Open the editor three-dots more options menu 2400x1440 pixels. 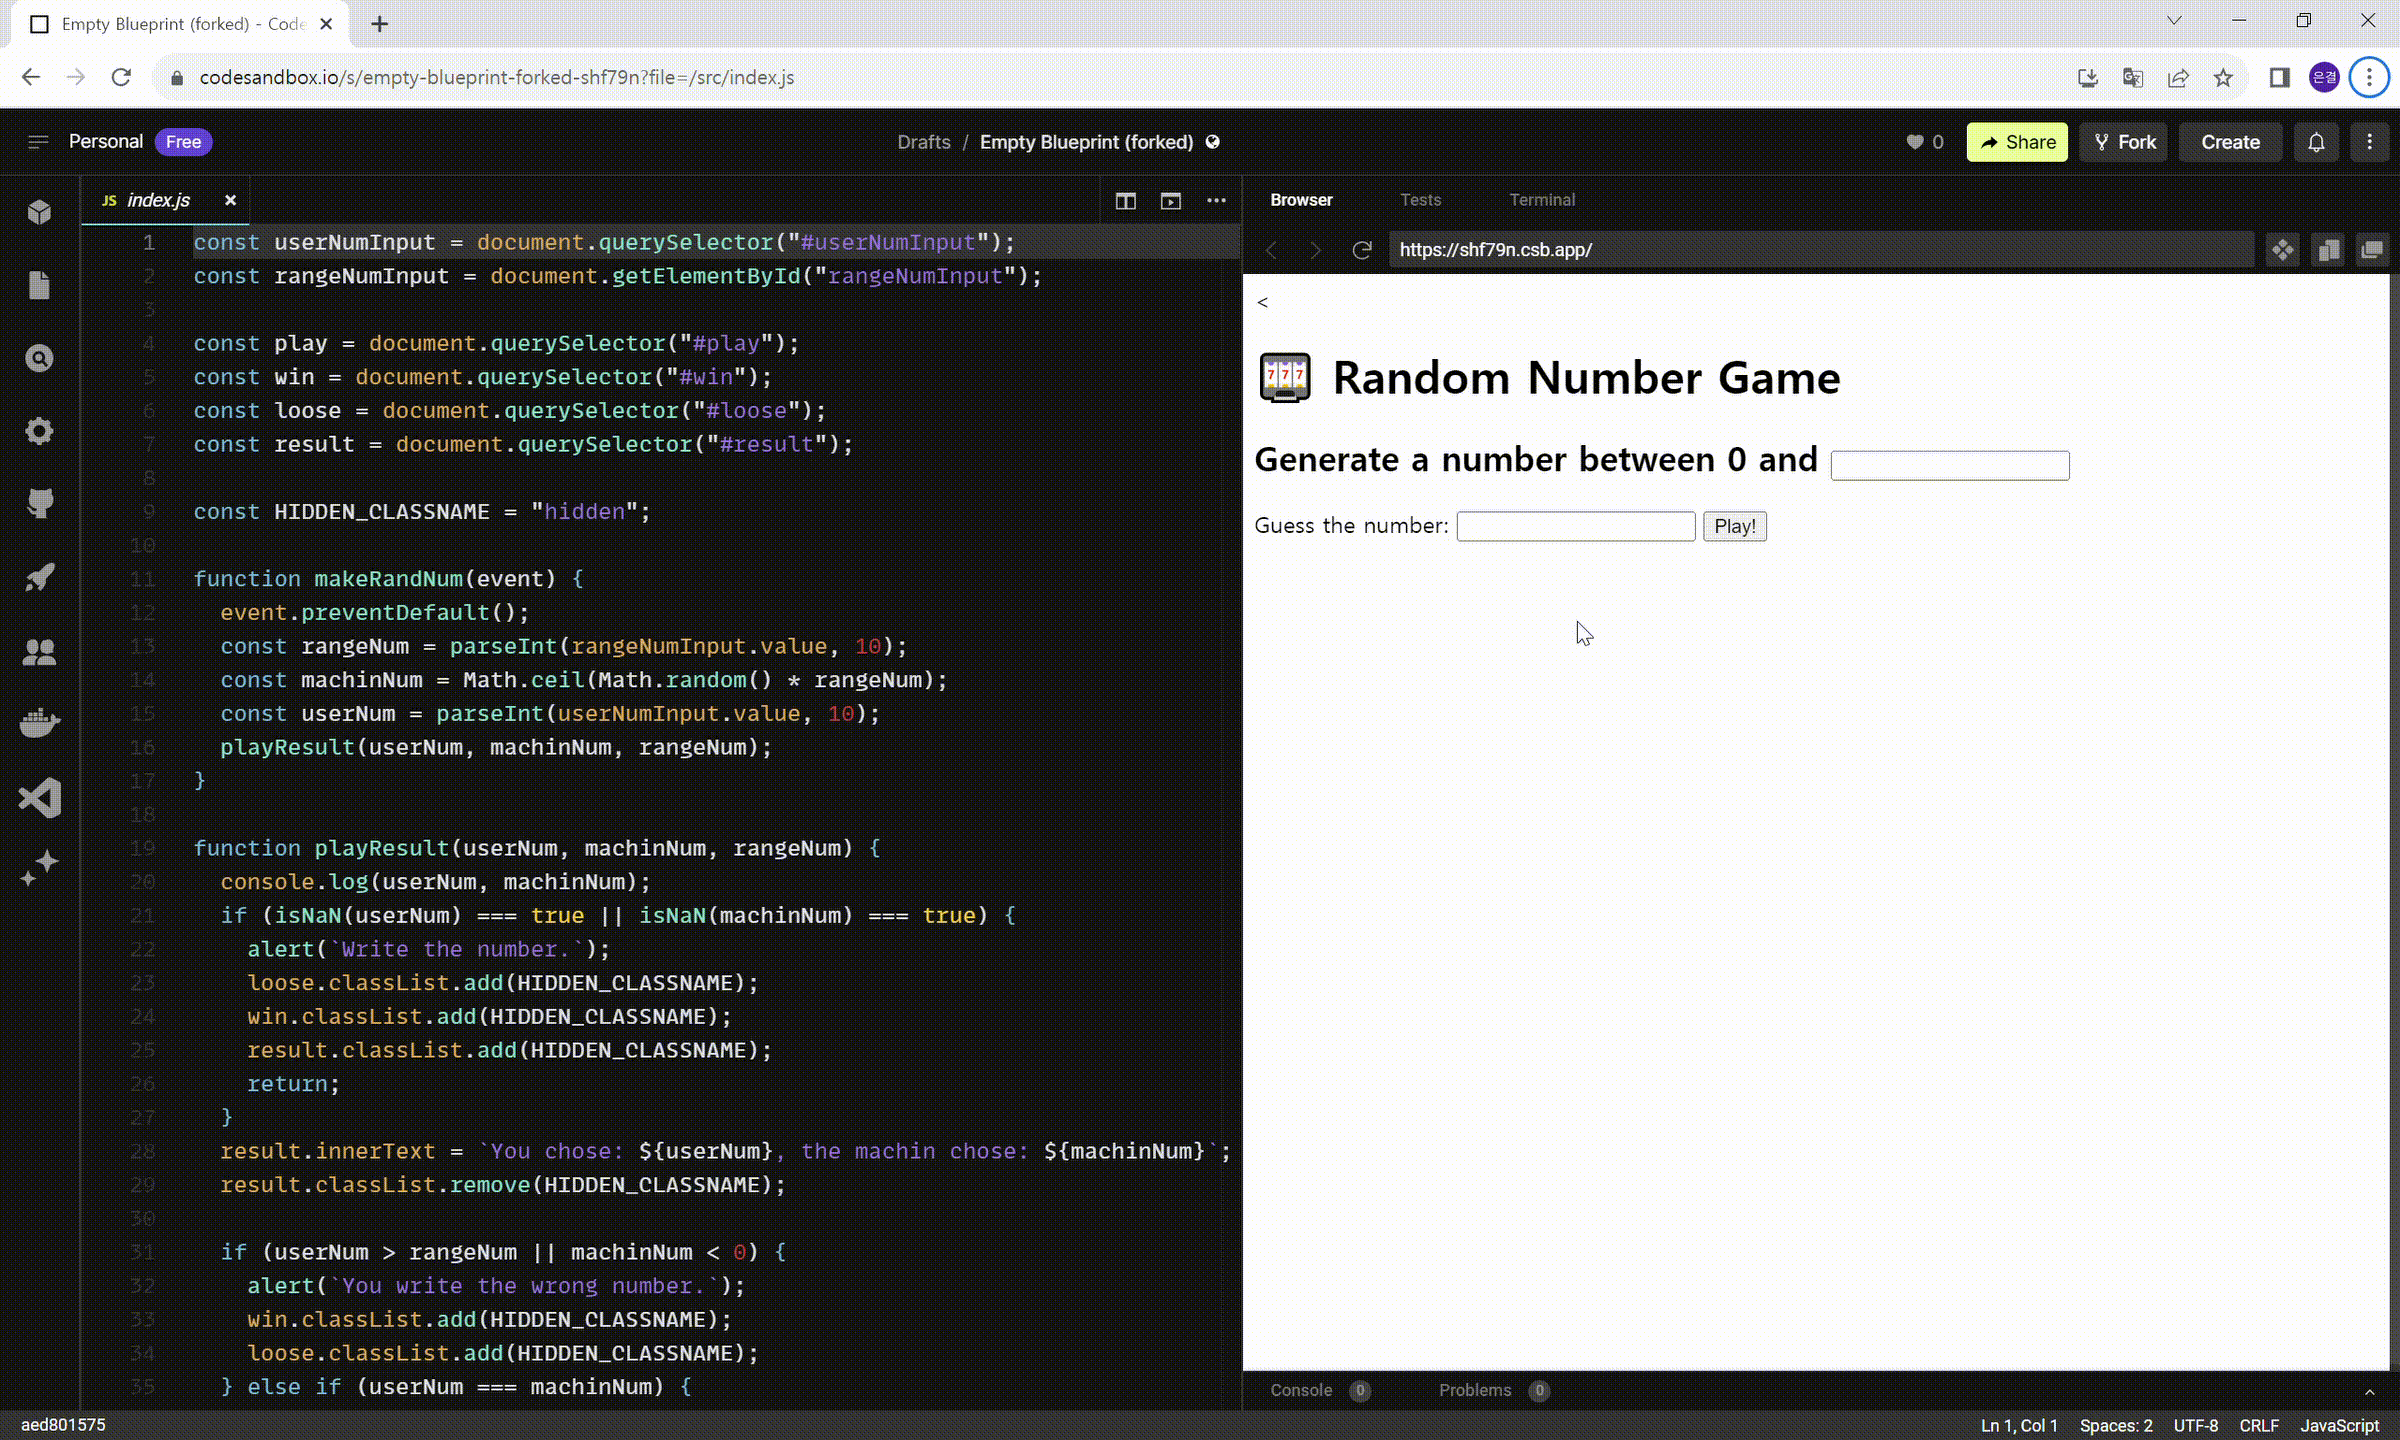pos(1216,201)
